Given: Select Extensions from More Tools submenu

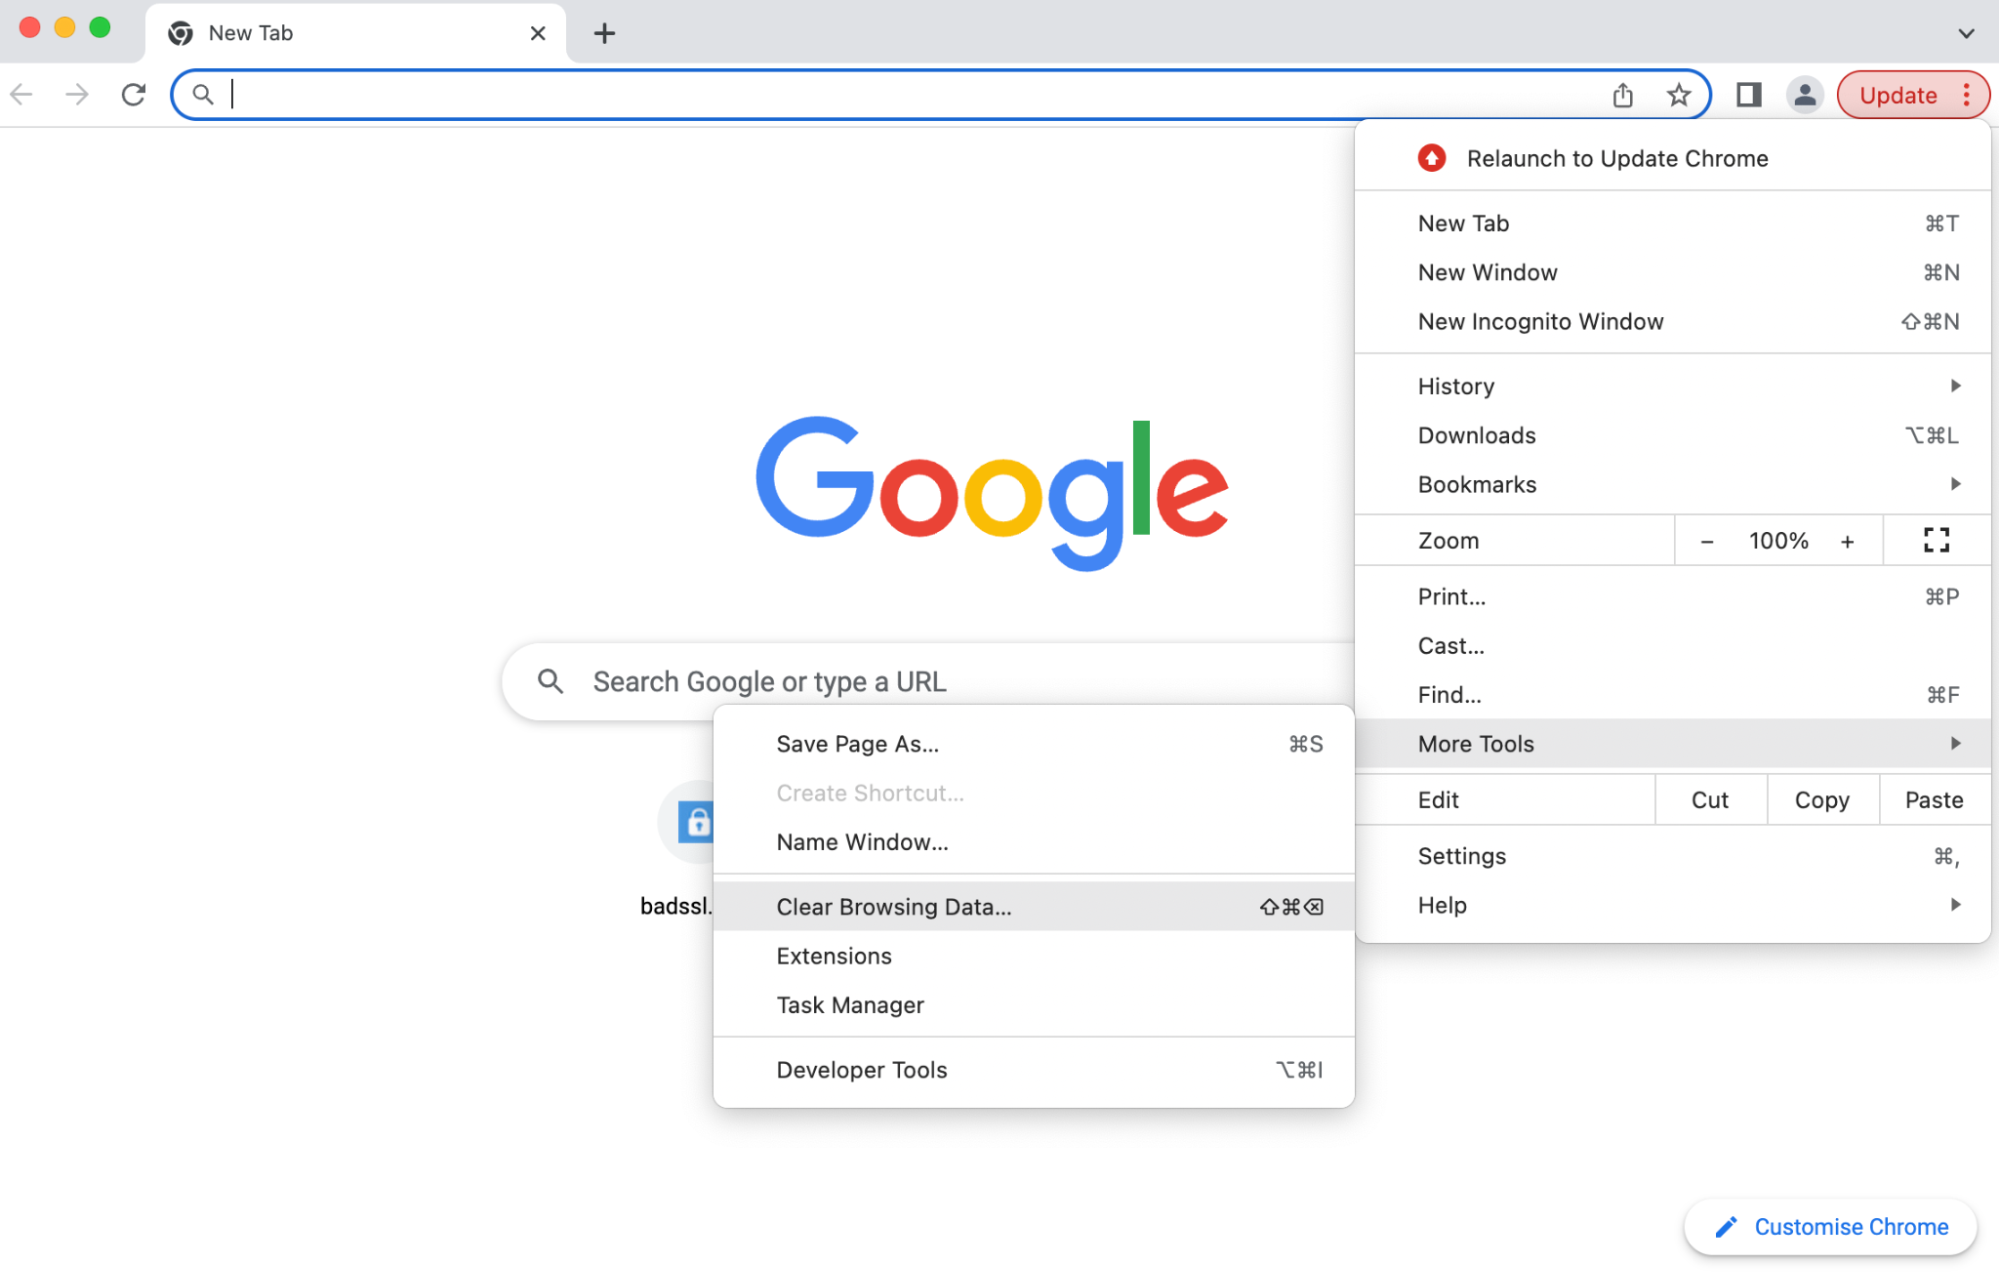Looking at the screenshot, I should click(833, 956).
